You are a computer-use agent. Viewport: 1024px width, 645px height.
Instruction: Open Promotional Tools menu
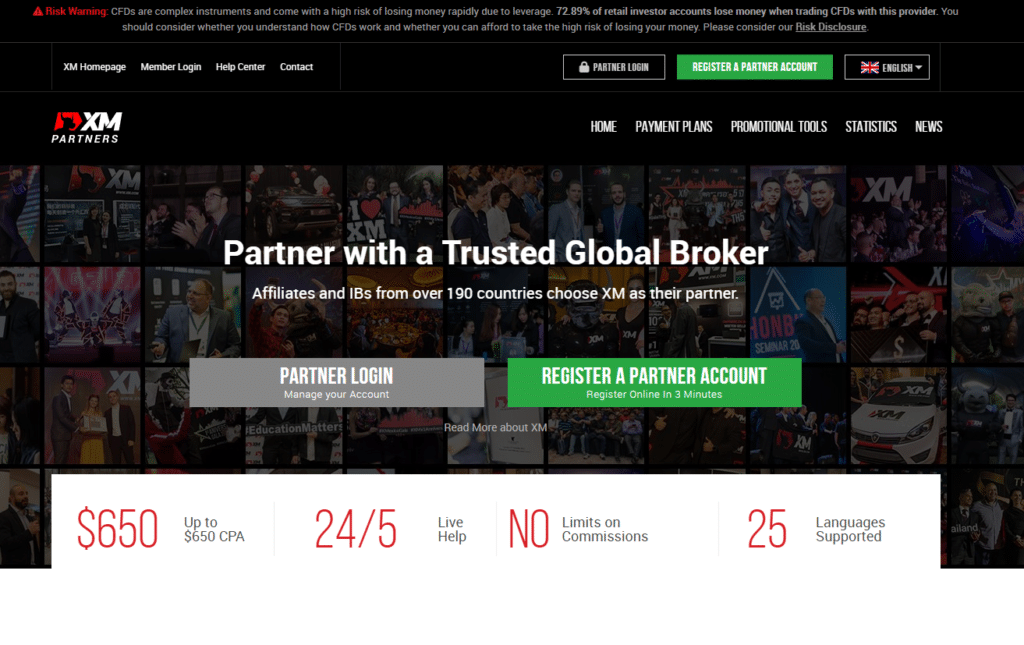pyautogui.click(x=778, y=127)
